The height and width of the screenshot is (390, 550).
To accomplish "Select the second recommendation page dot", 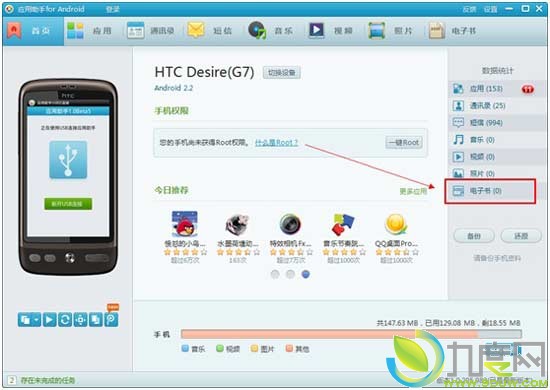I will (x=290, y=274).
